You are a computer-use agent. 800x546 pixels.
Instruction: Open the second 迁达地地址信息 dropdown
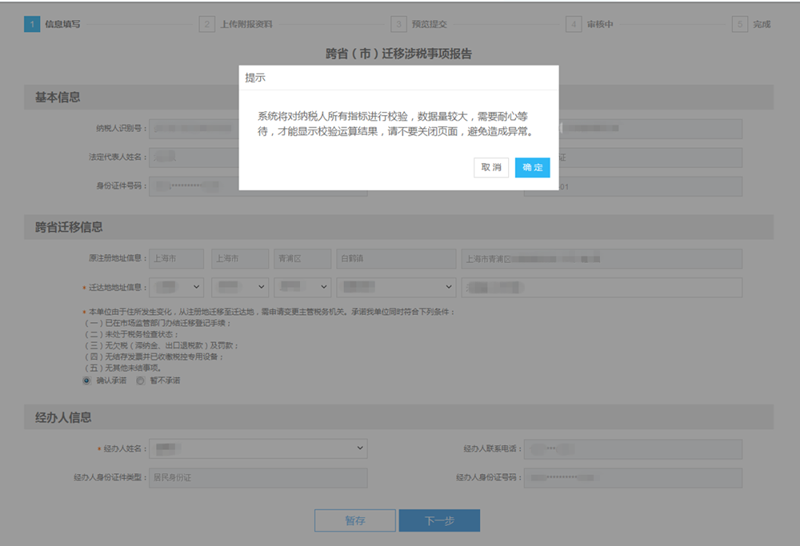click(239, 288)
